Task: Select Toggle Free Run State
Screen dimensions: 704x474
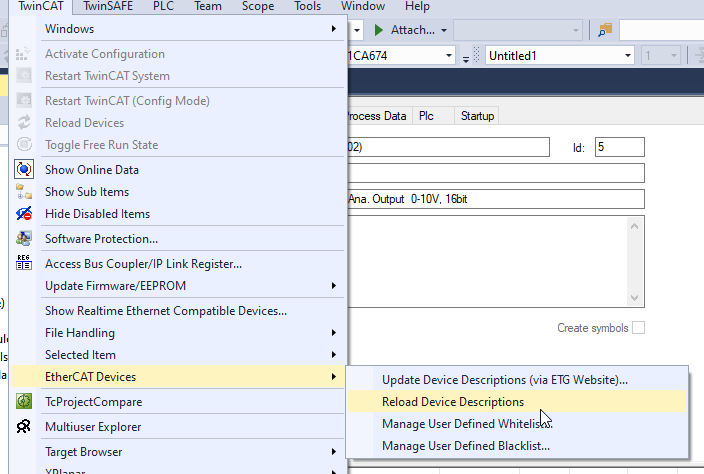Action: (x=179, y=145)
